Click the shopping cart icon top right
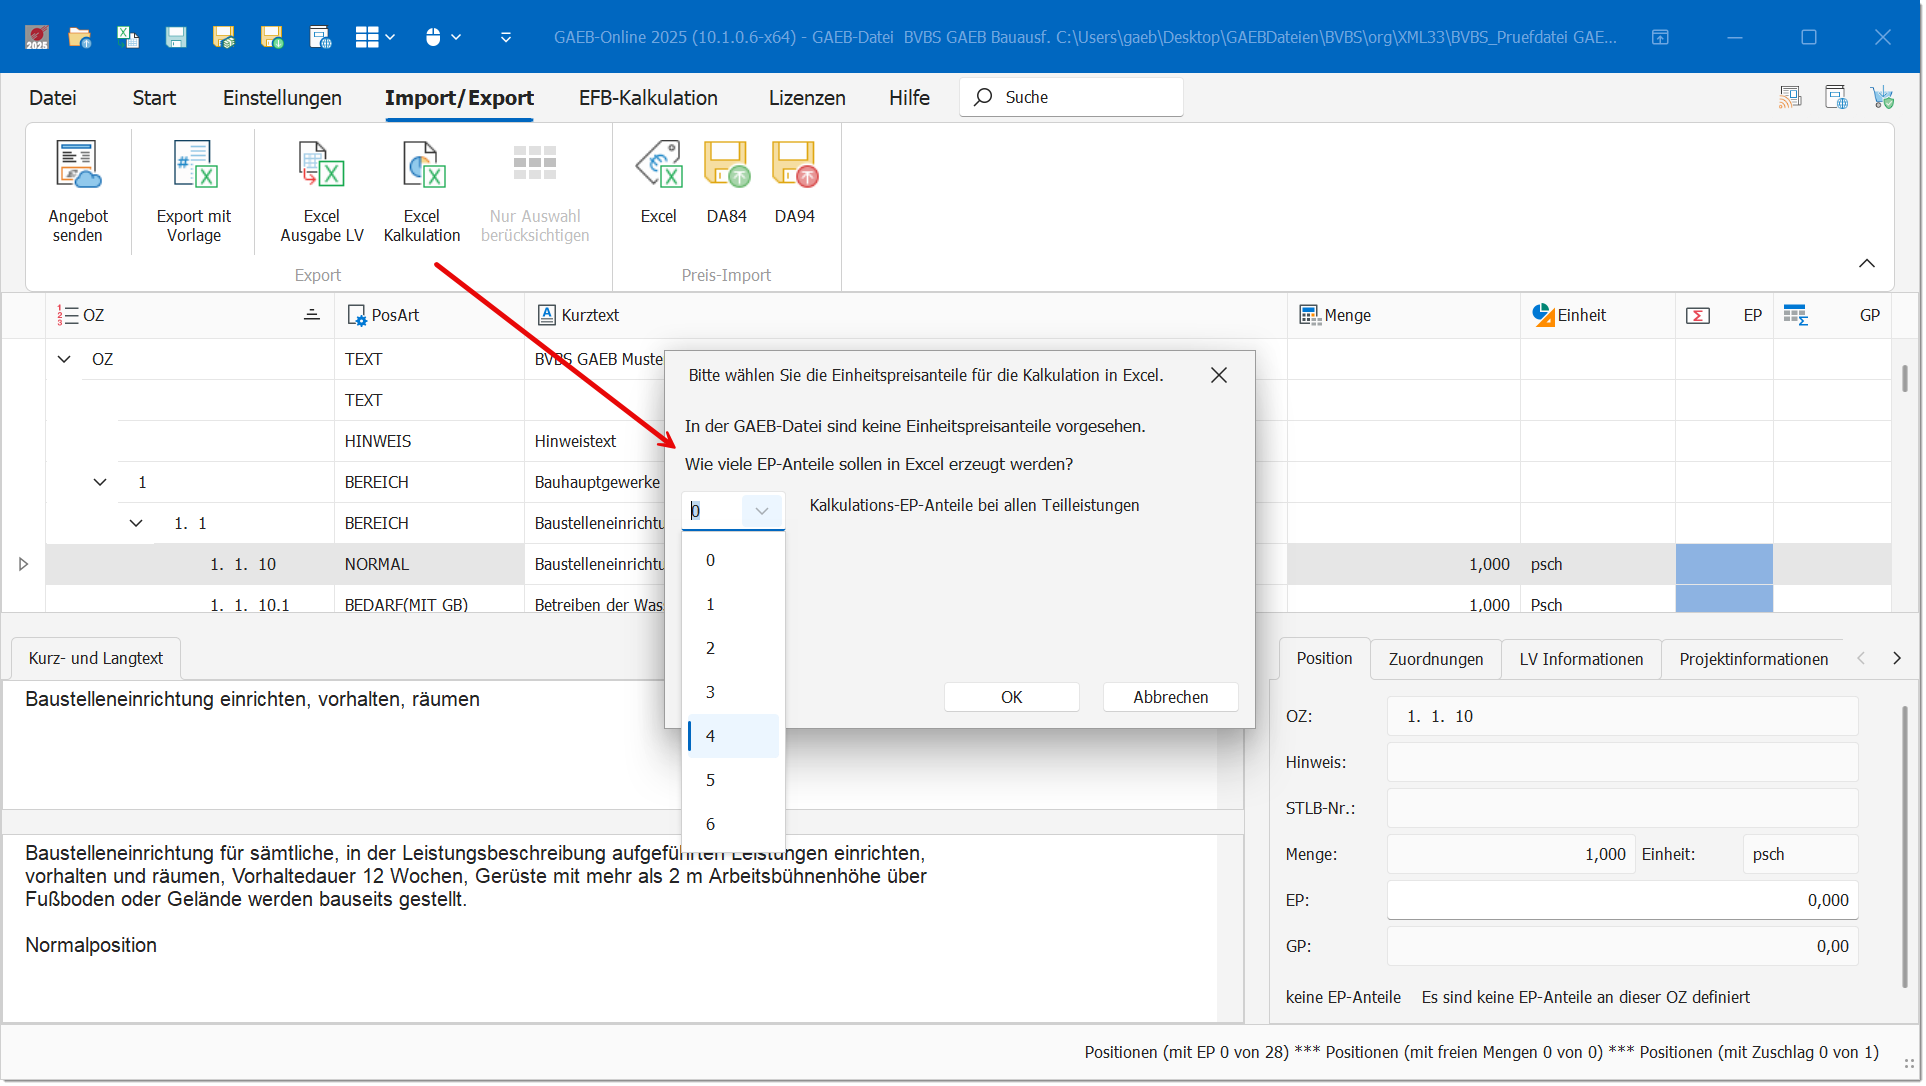The image size is (1926, 1086). (1883, 97)
